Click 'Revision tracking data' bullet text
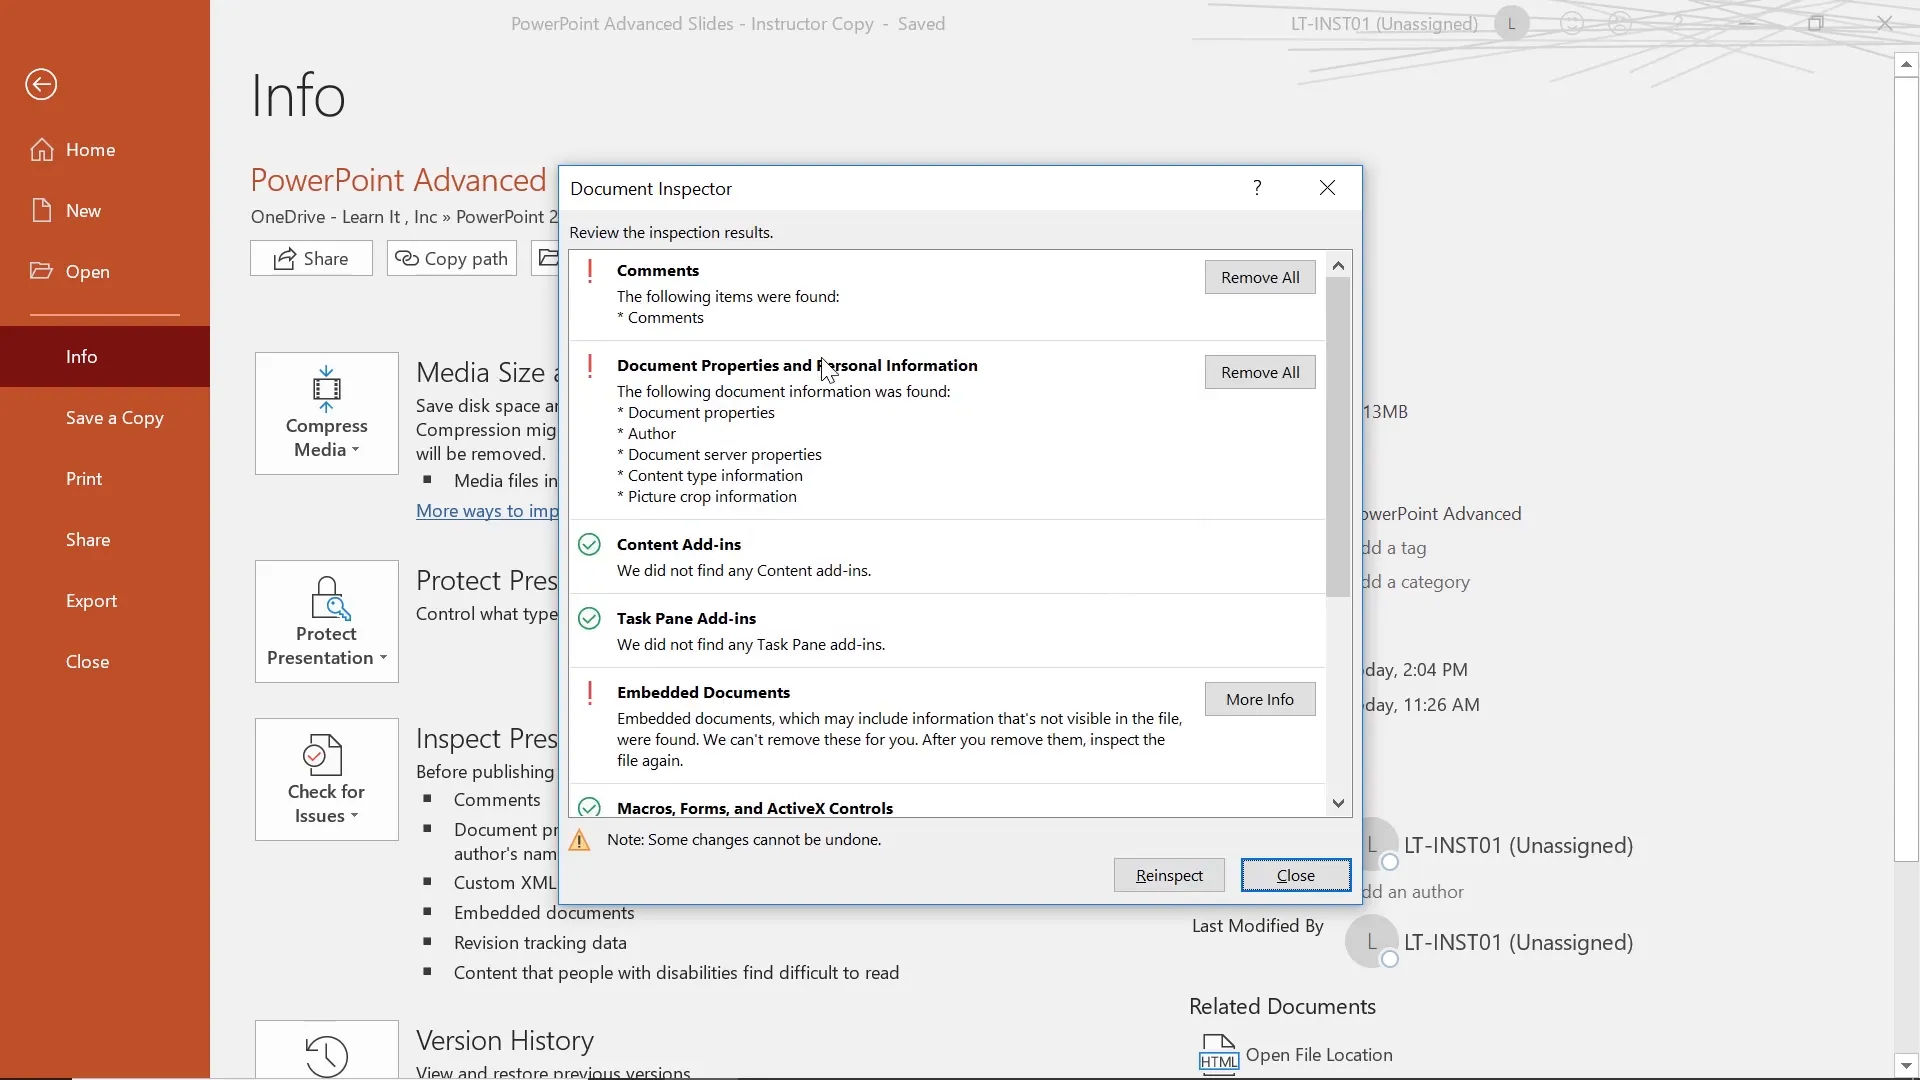 pos(540,943)
